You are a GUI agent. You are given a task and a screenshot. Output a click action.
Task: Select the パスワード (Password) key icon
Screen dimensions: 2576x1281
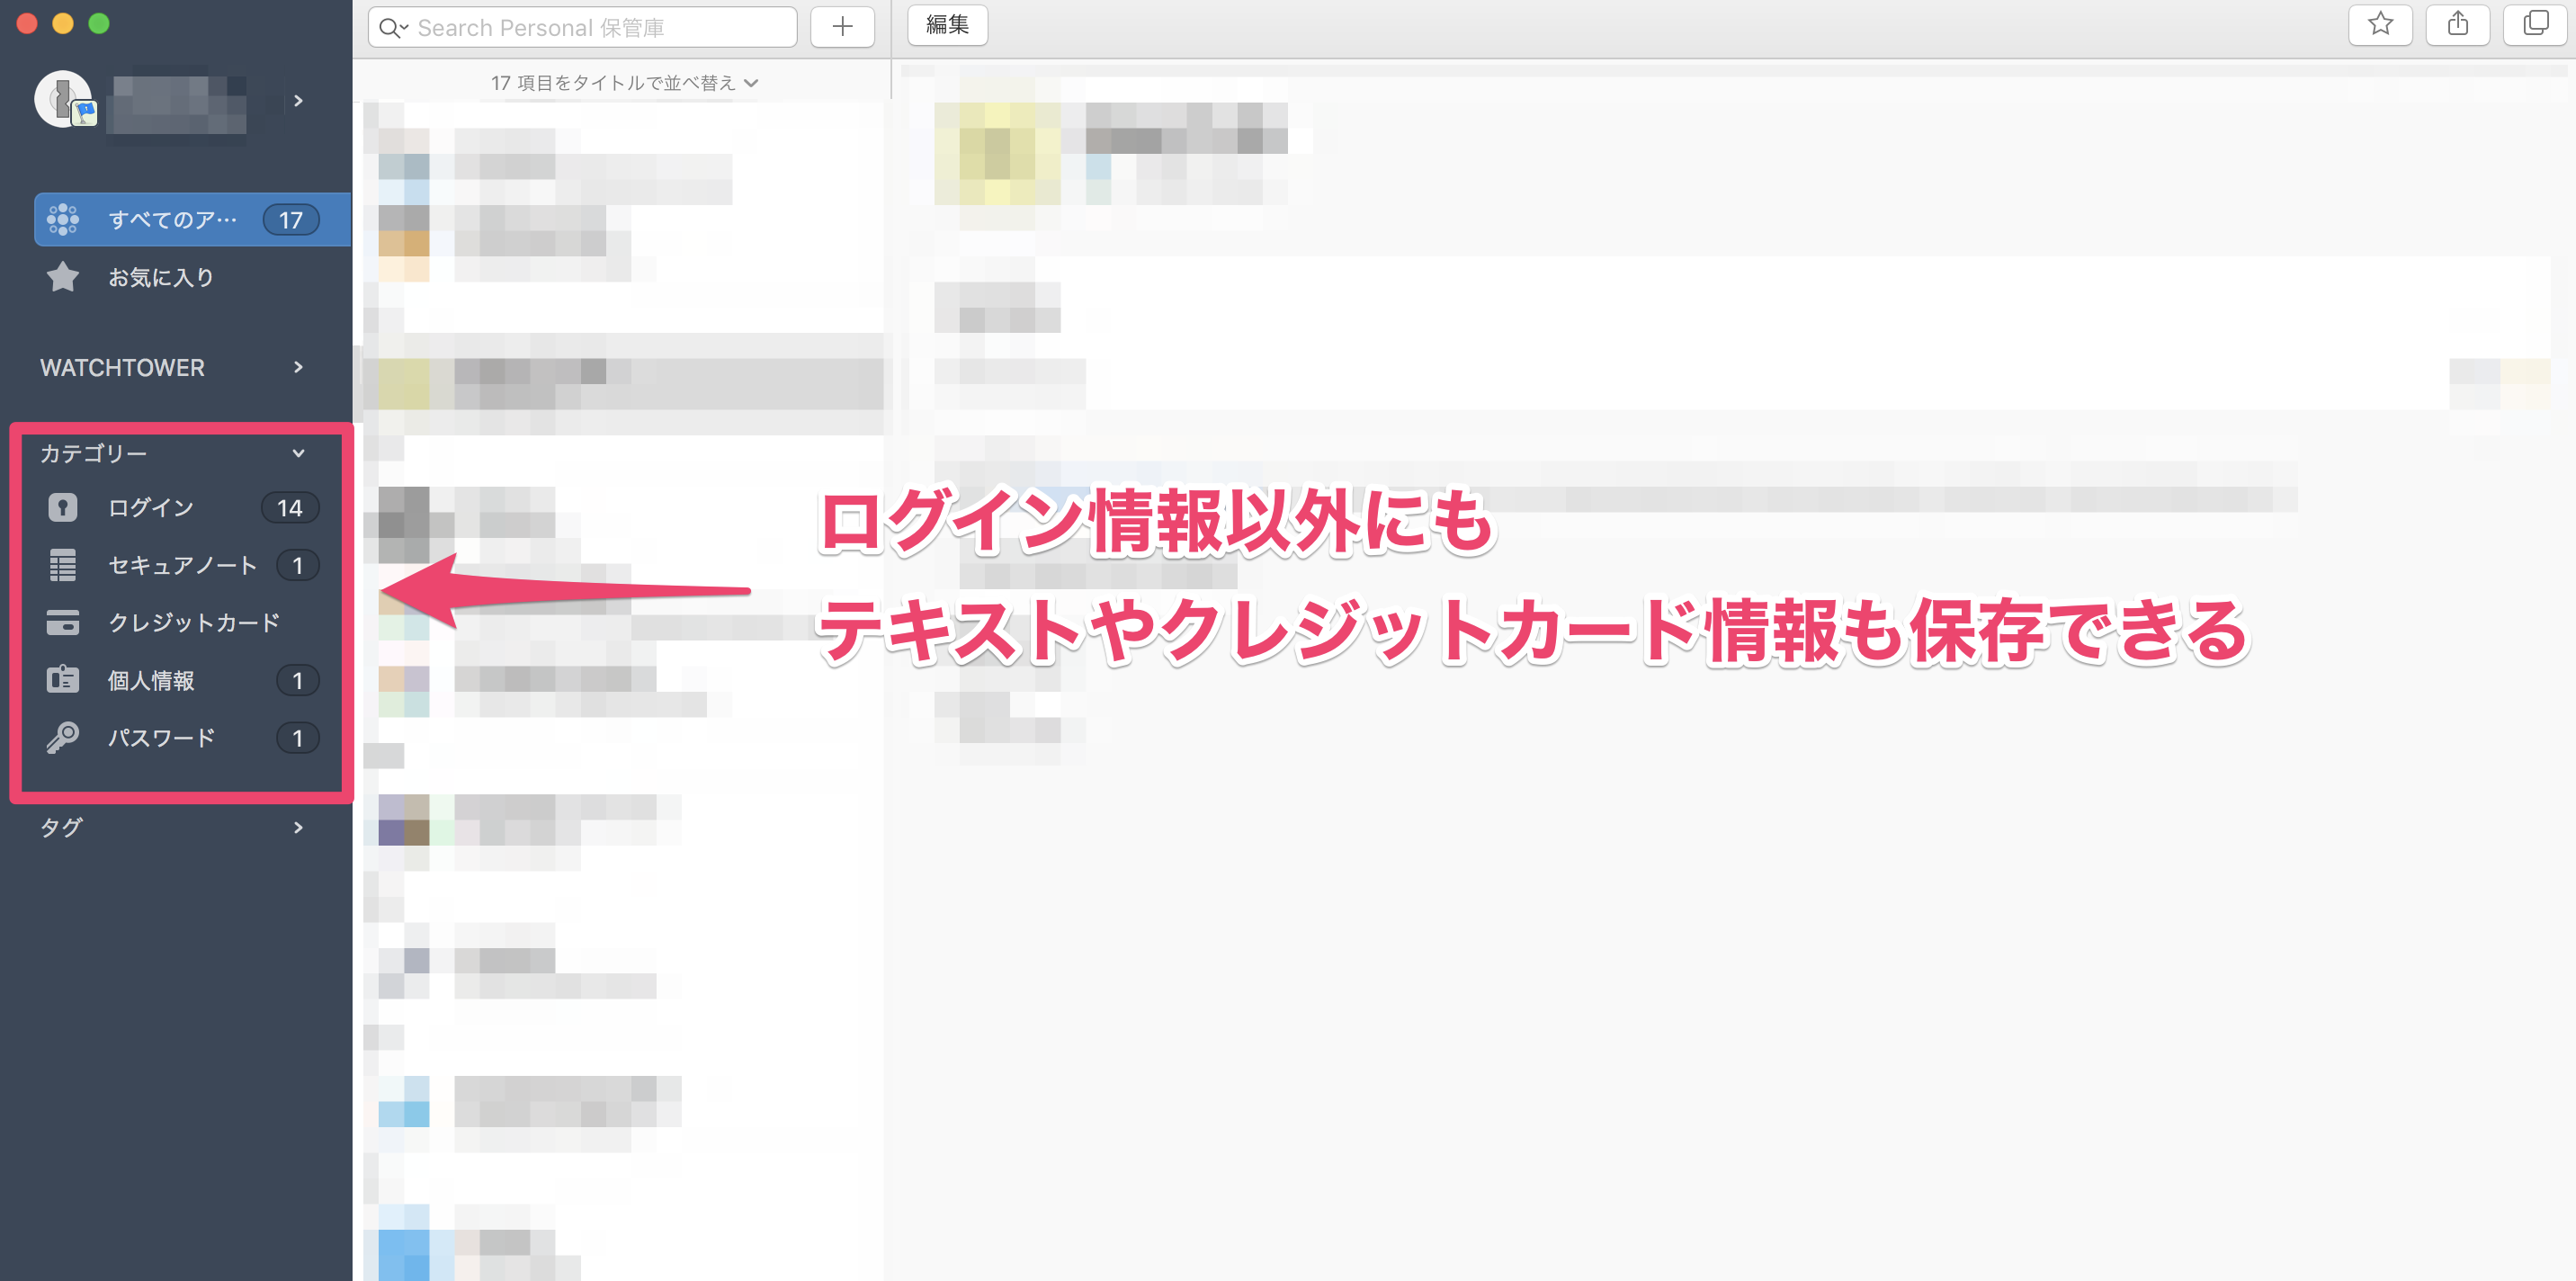(62, 738)
